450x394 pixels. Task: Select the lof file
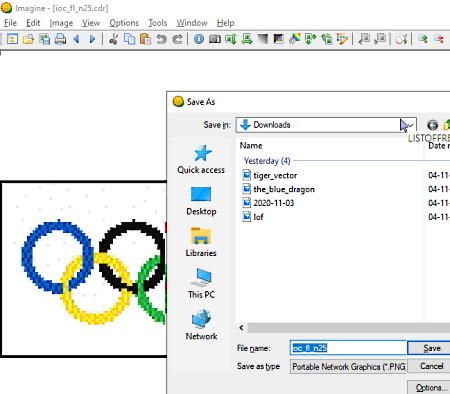(x=253, y=217)
